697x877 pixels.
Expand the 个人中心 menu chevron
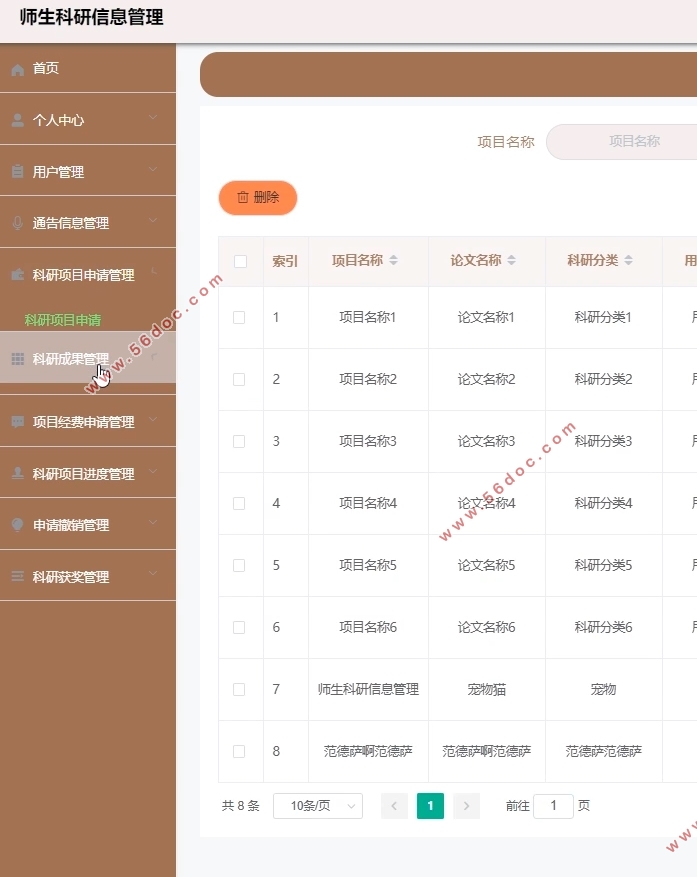click(153, 117)
